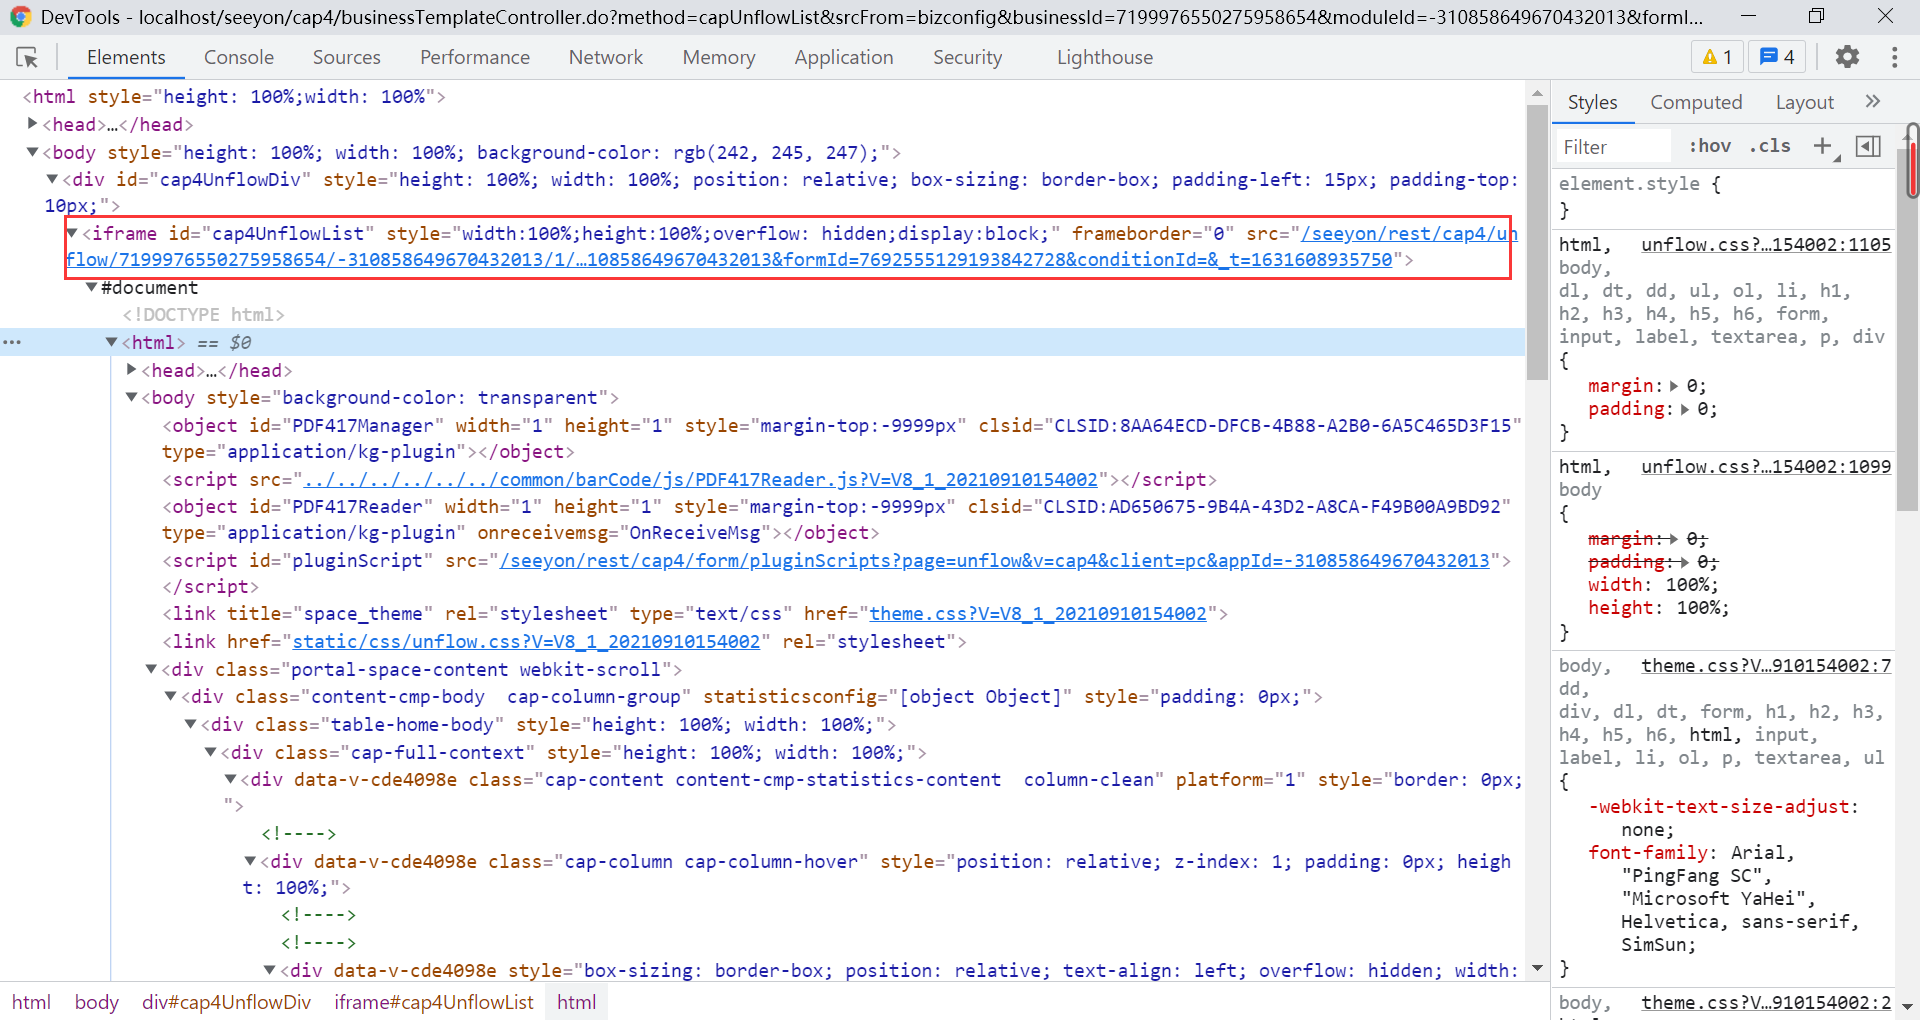
Task: Add new style rule with plus icon
Action: click(x=1822, y=146)
